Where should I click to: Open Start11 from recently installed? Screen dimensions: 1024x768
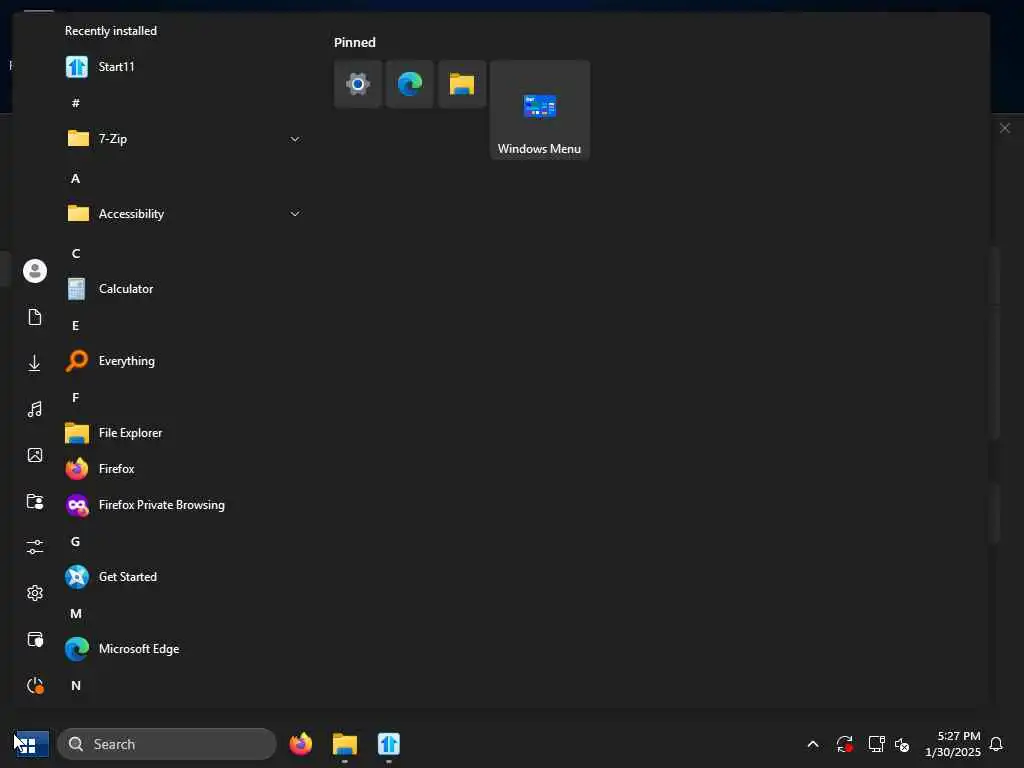pos(183,67)
